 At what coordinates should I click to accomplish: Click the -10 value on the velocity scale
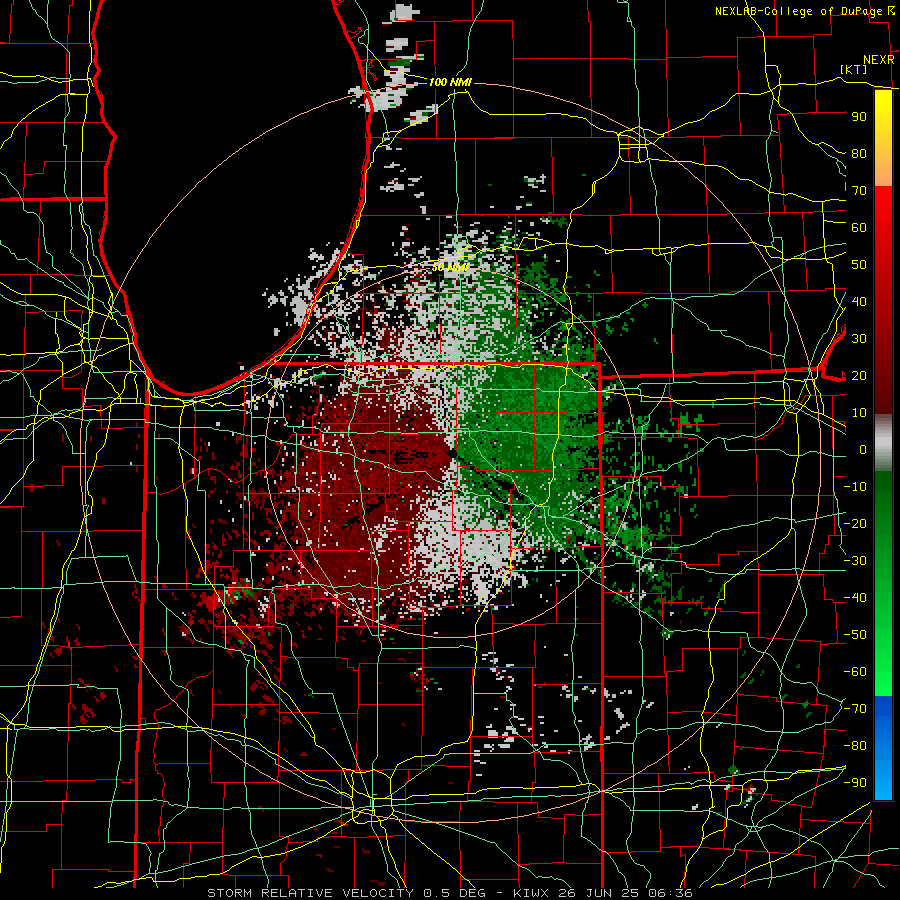click(855, 487)
